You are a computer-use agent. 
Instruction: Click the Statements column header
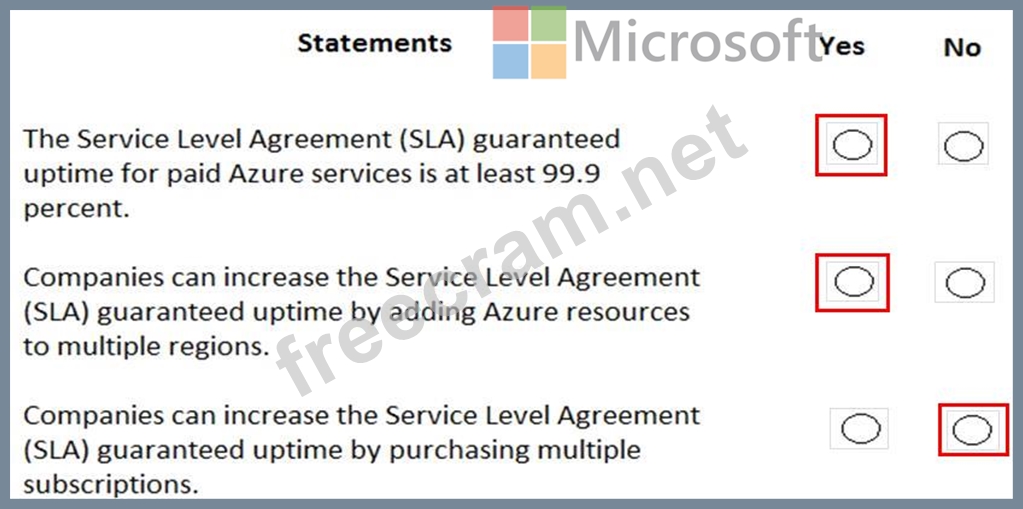click(x=375, y=43)
